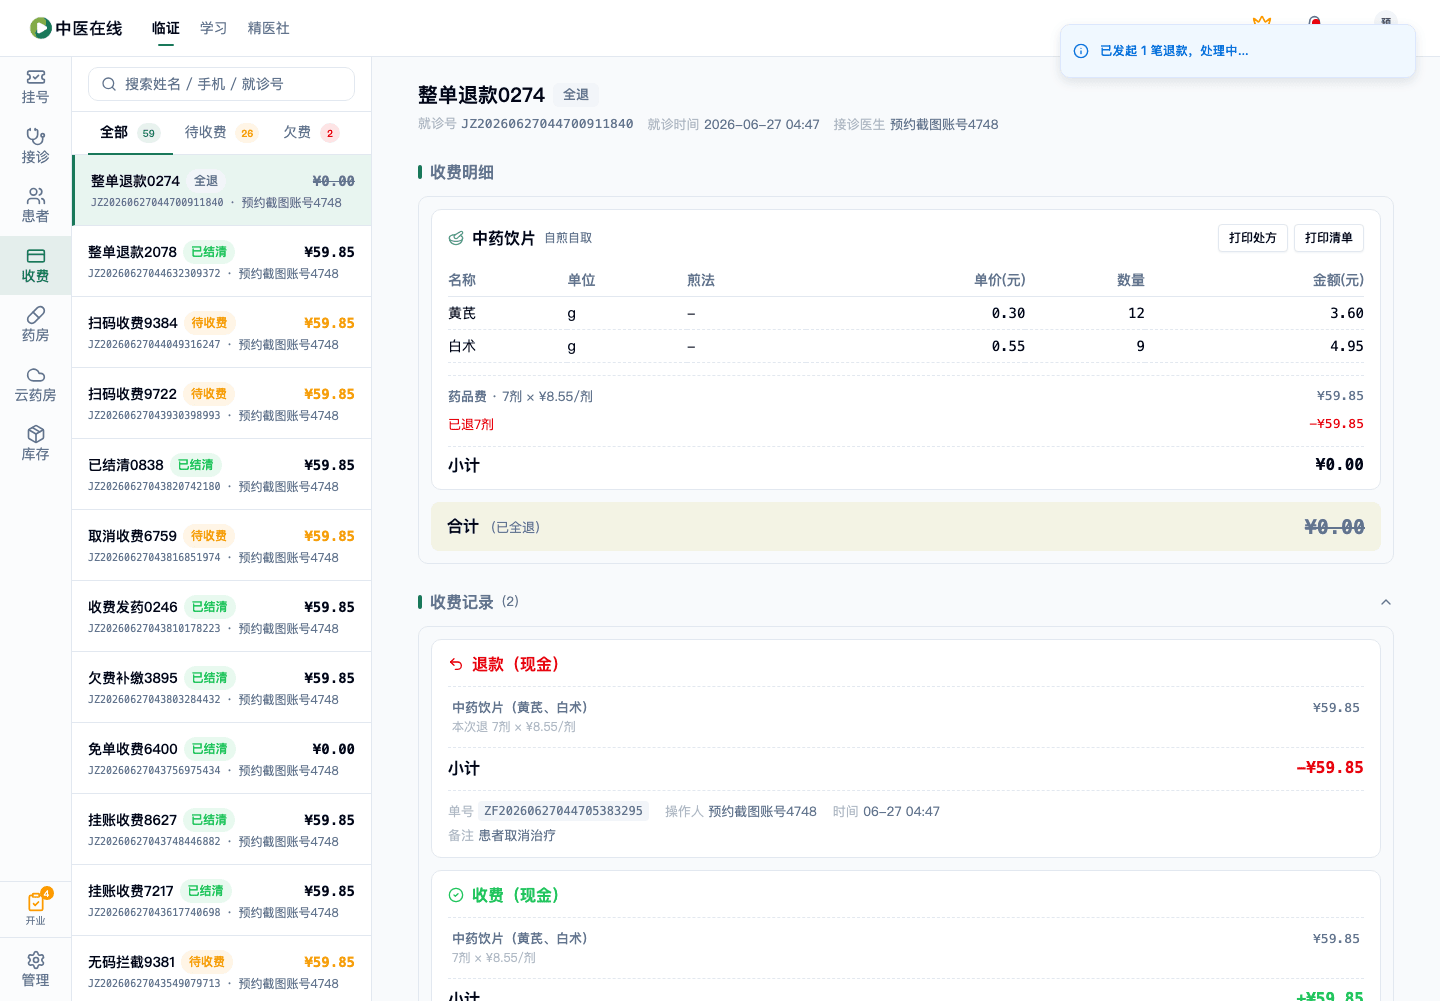The width and height of the screenshot is (1440, 1001).
Task: Select the 待收费 filter tab
Action: click(x=221, y=132)
